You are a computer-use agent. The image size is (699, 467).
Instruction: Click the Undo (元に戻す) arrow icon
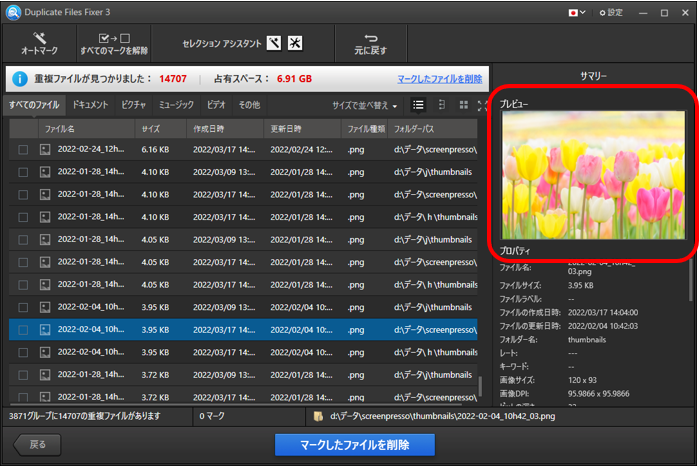click(370, 38)
